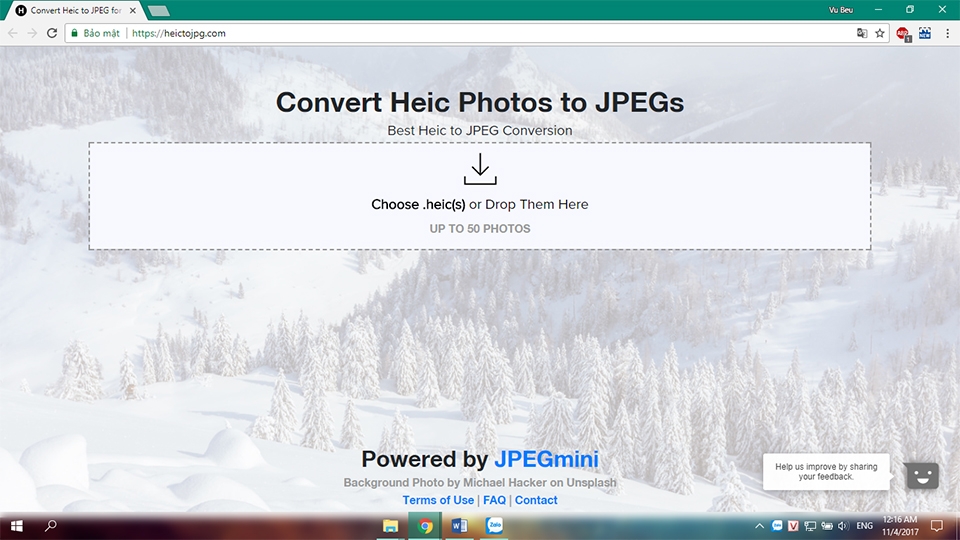Open Chrome's three-dot menu
960x540 pixels.
[947, 33]
